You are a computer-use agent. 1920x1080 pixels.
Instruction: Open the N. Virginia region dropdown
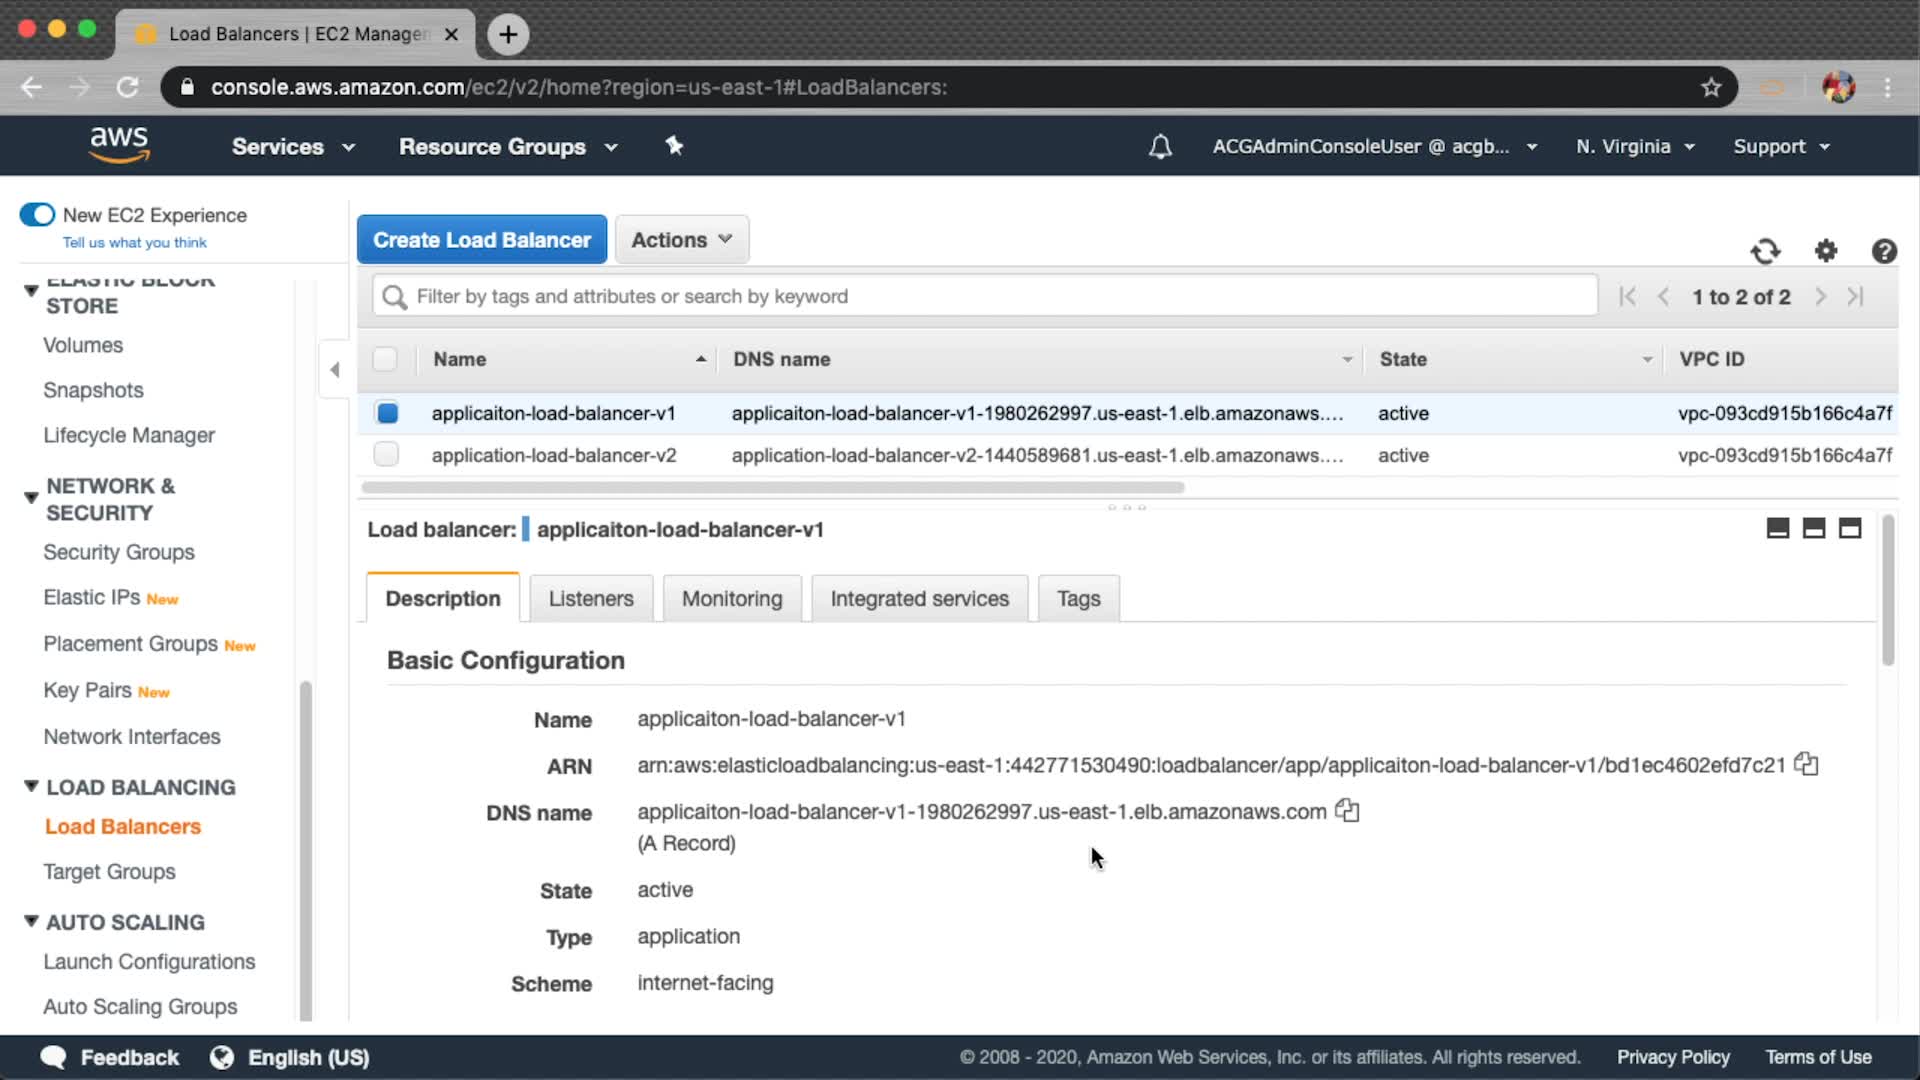[x=1635, y=147]
